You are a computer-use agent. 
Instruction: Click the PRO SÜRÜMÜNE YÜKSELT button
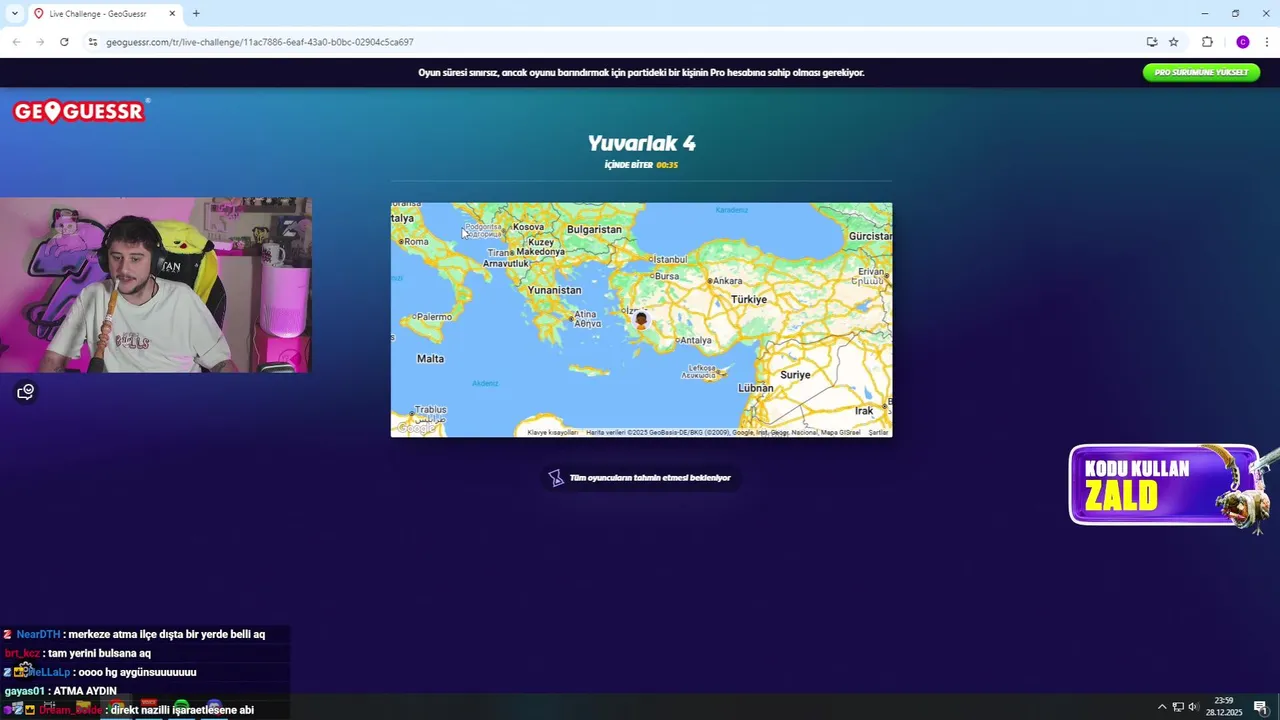[x=1201, y=72]
